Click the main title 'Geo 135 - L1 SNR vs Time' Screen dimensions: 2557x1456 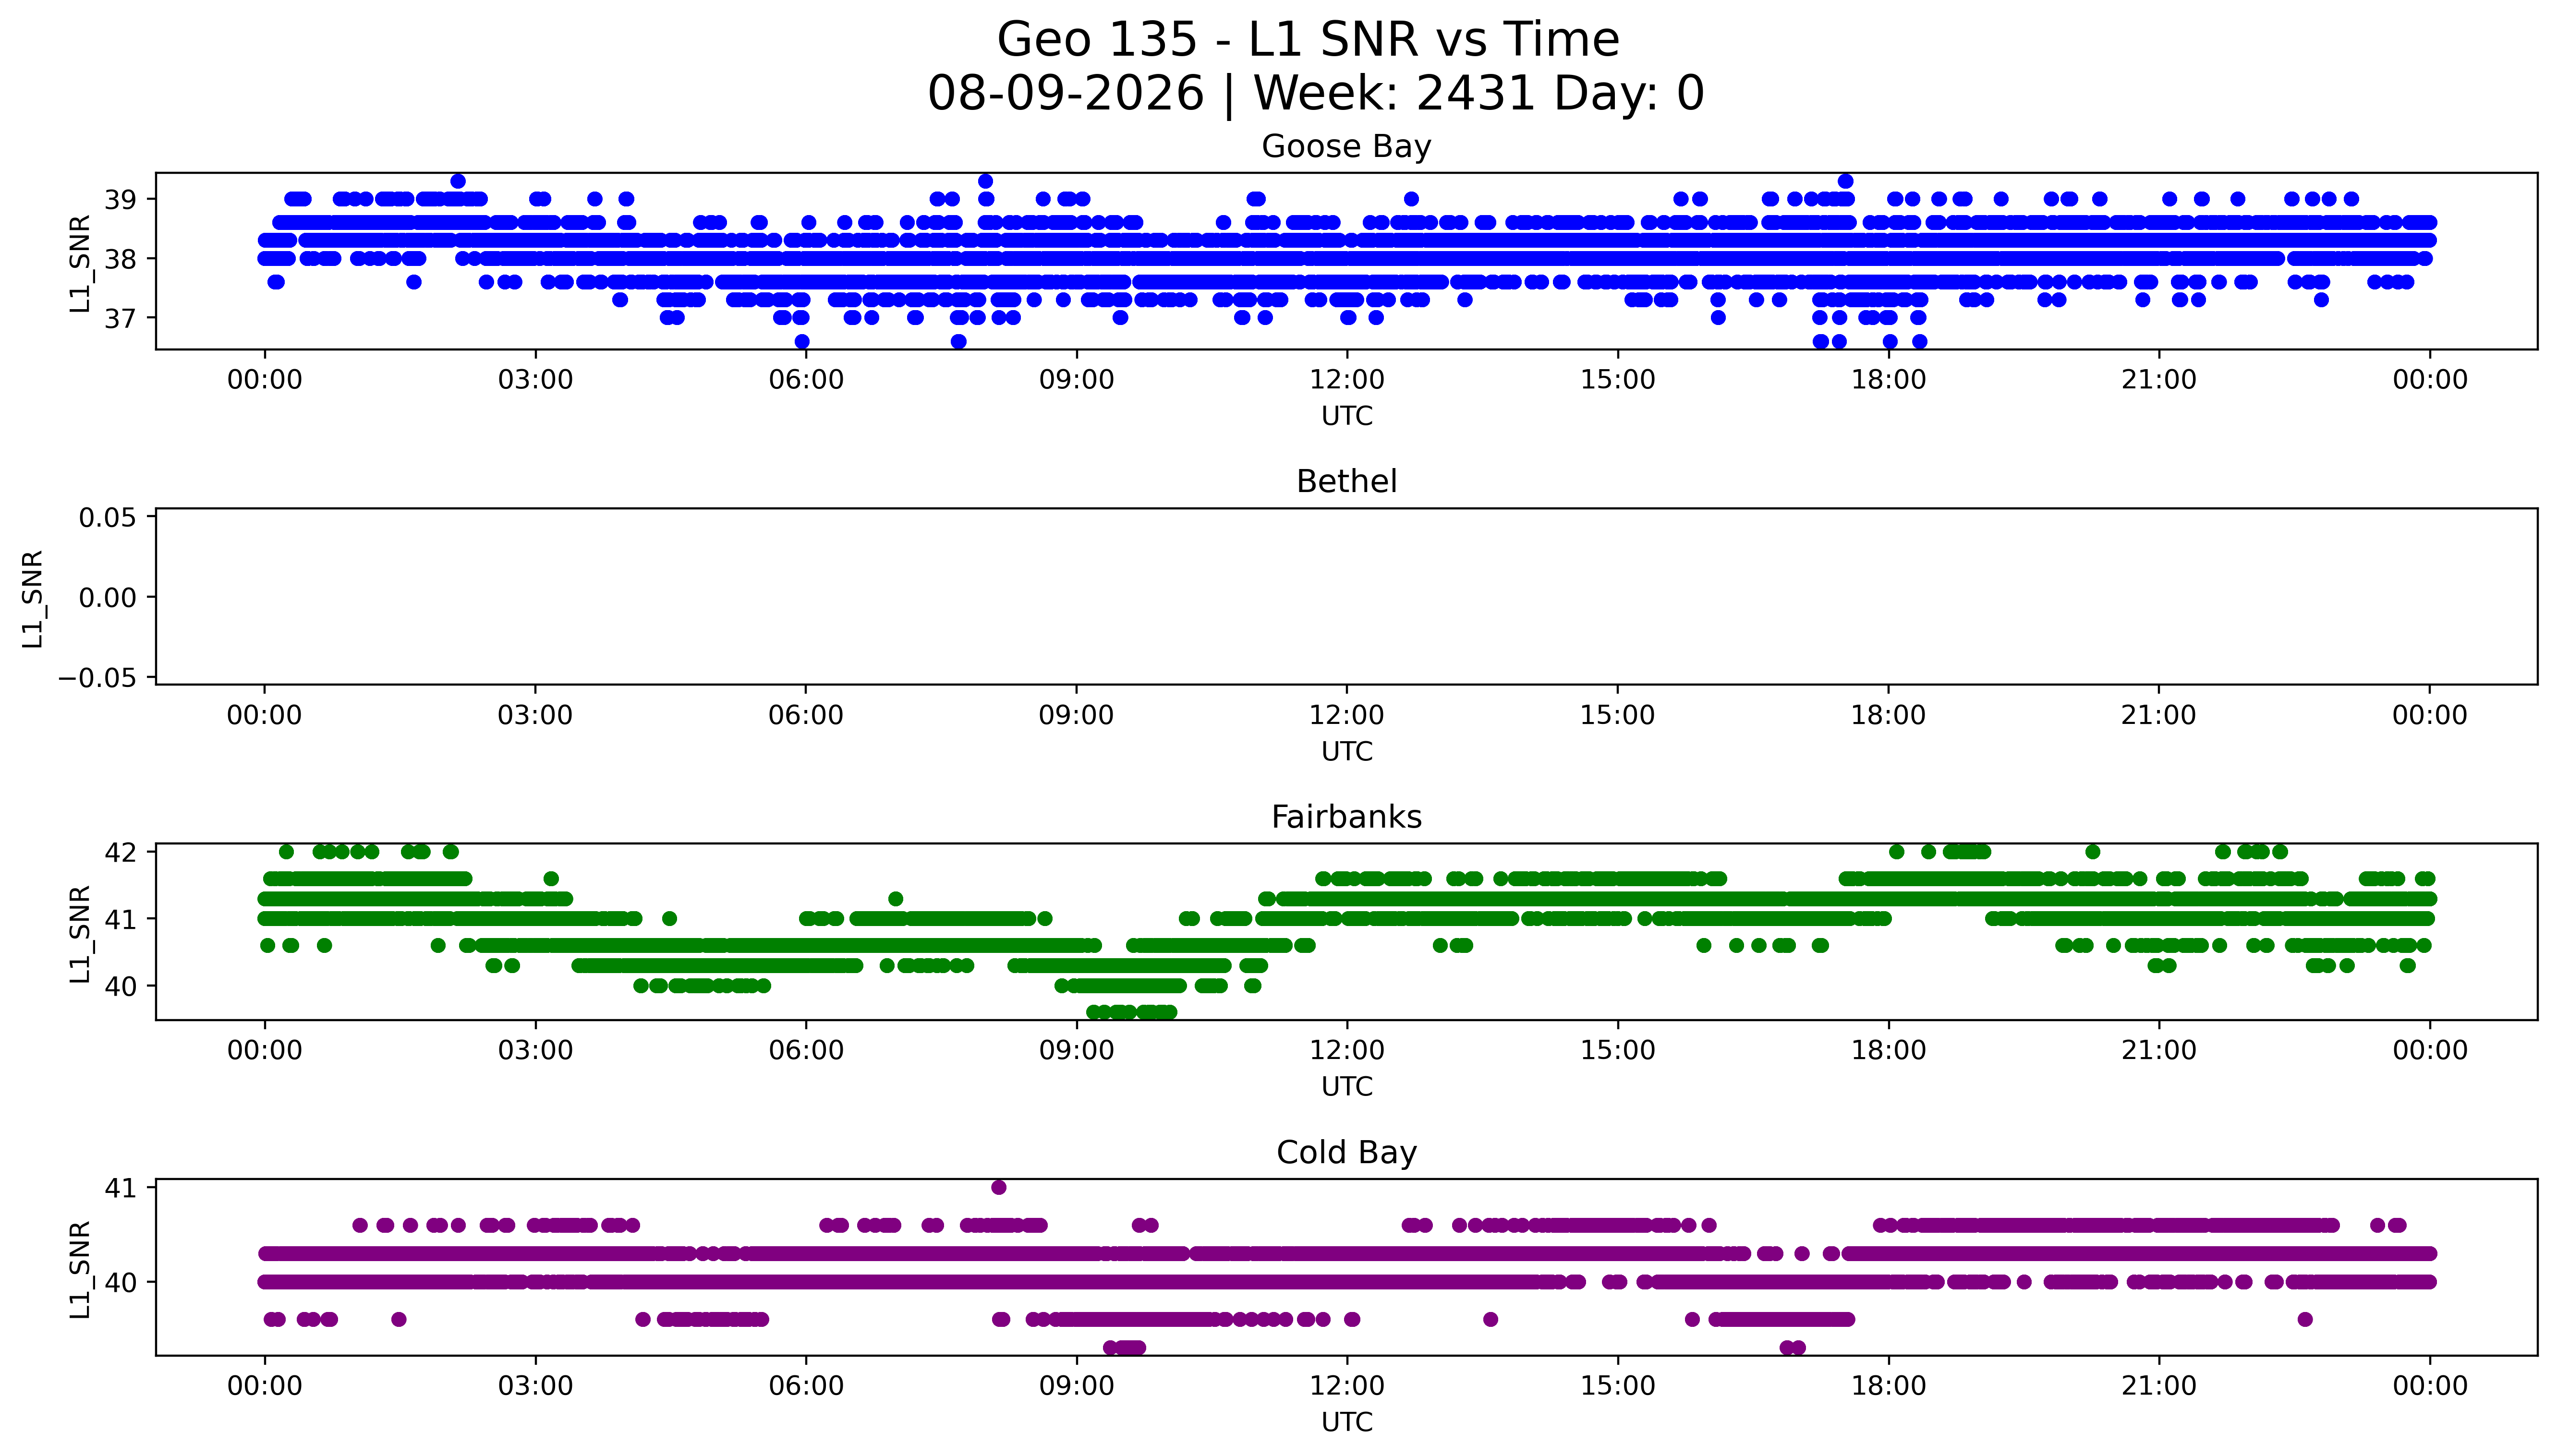tap(1308, 41)
